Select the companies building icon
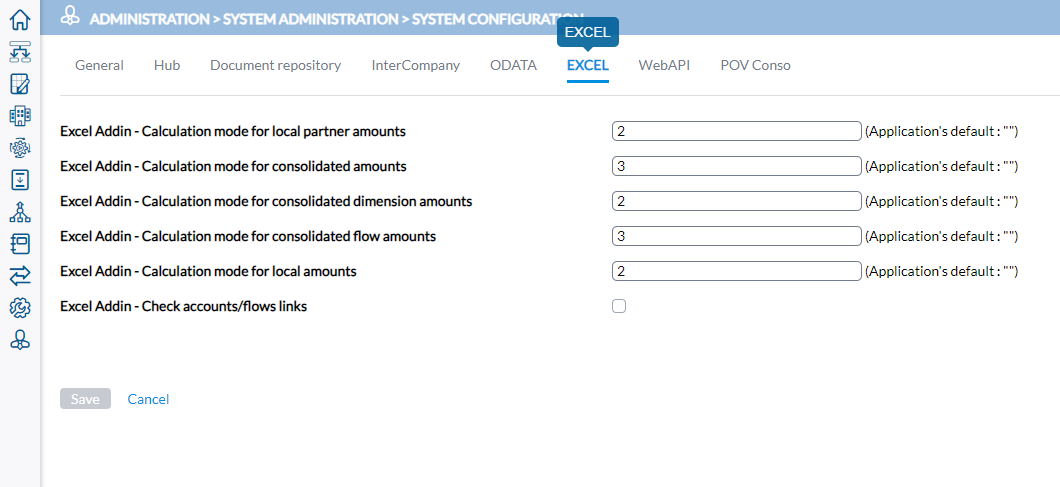Image resolution: width=1060 pixels, height=487 pixels. (20, 116)
